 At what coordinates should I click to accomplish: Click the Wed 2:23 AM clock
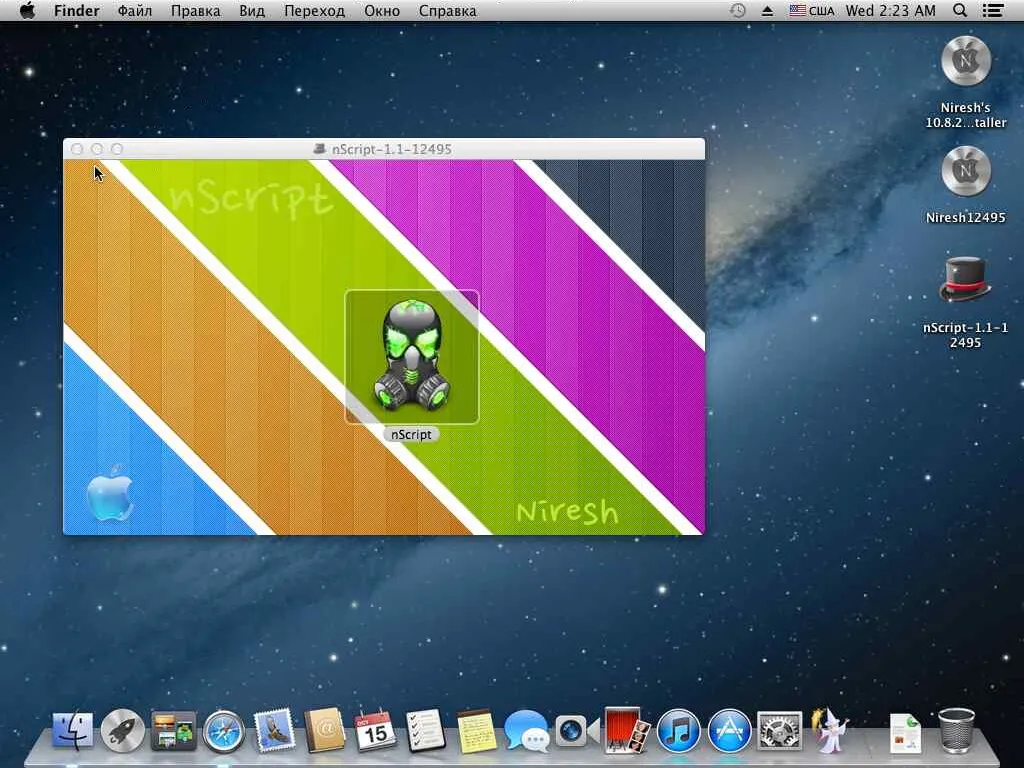click(x=890, y=11)
